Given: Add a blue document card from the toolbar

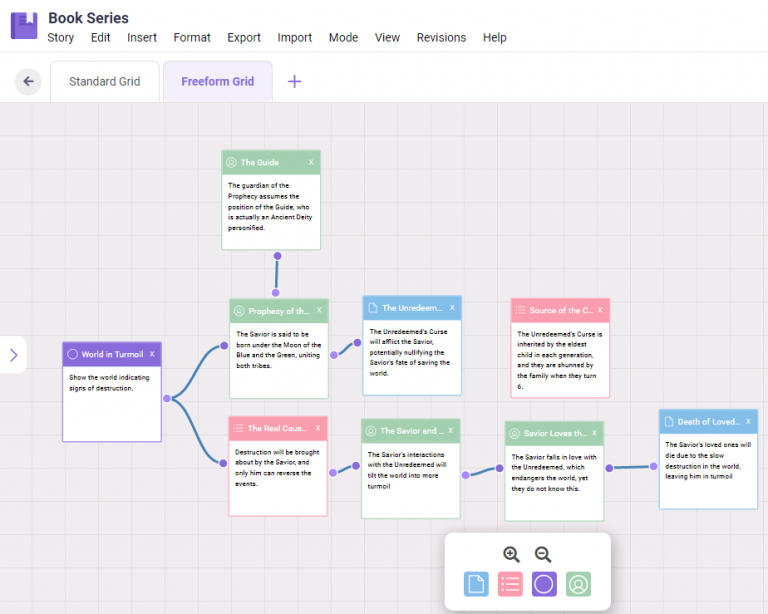Looking at the screenshot, I should [476, 584].
